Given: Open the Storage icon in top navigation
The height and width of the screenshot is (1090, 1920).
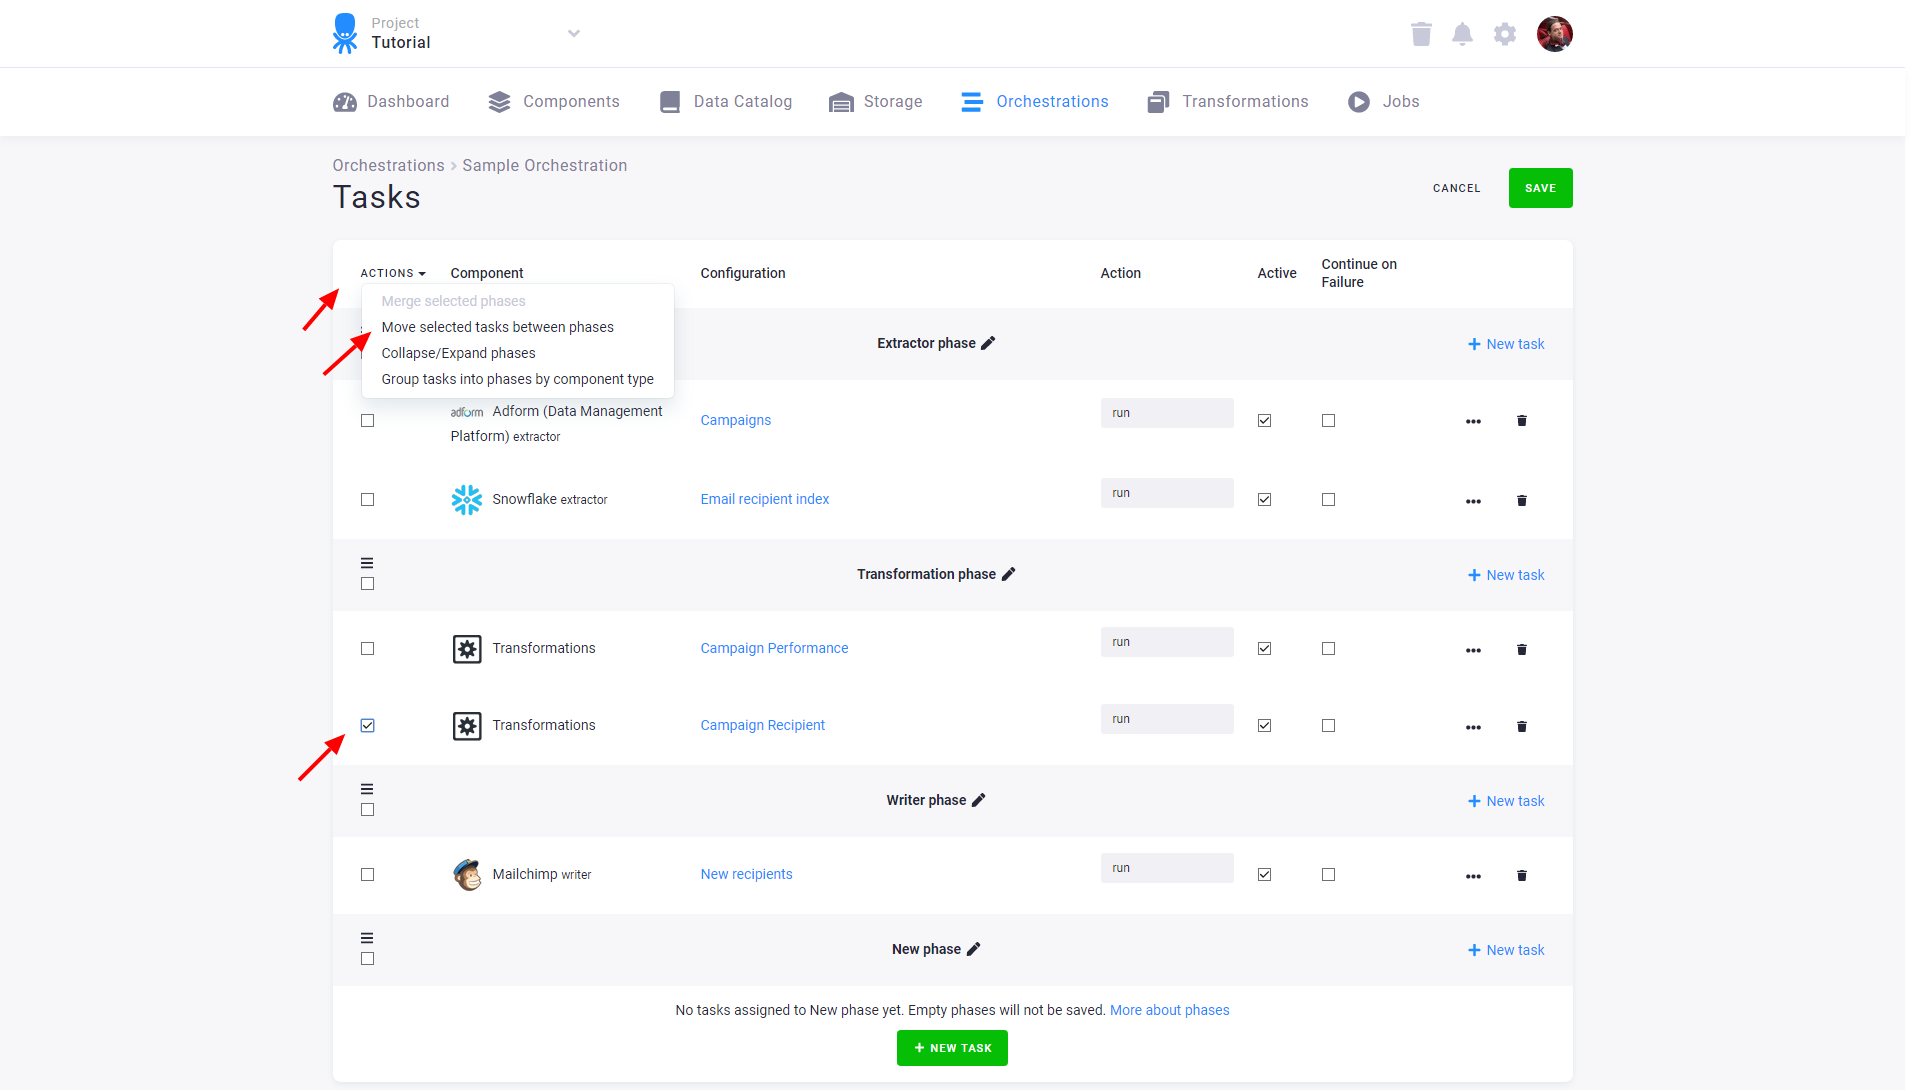Looking at the screenshot, I should pos(840,101).
